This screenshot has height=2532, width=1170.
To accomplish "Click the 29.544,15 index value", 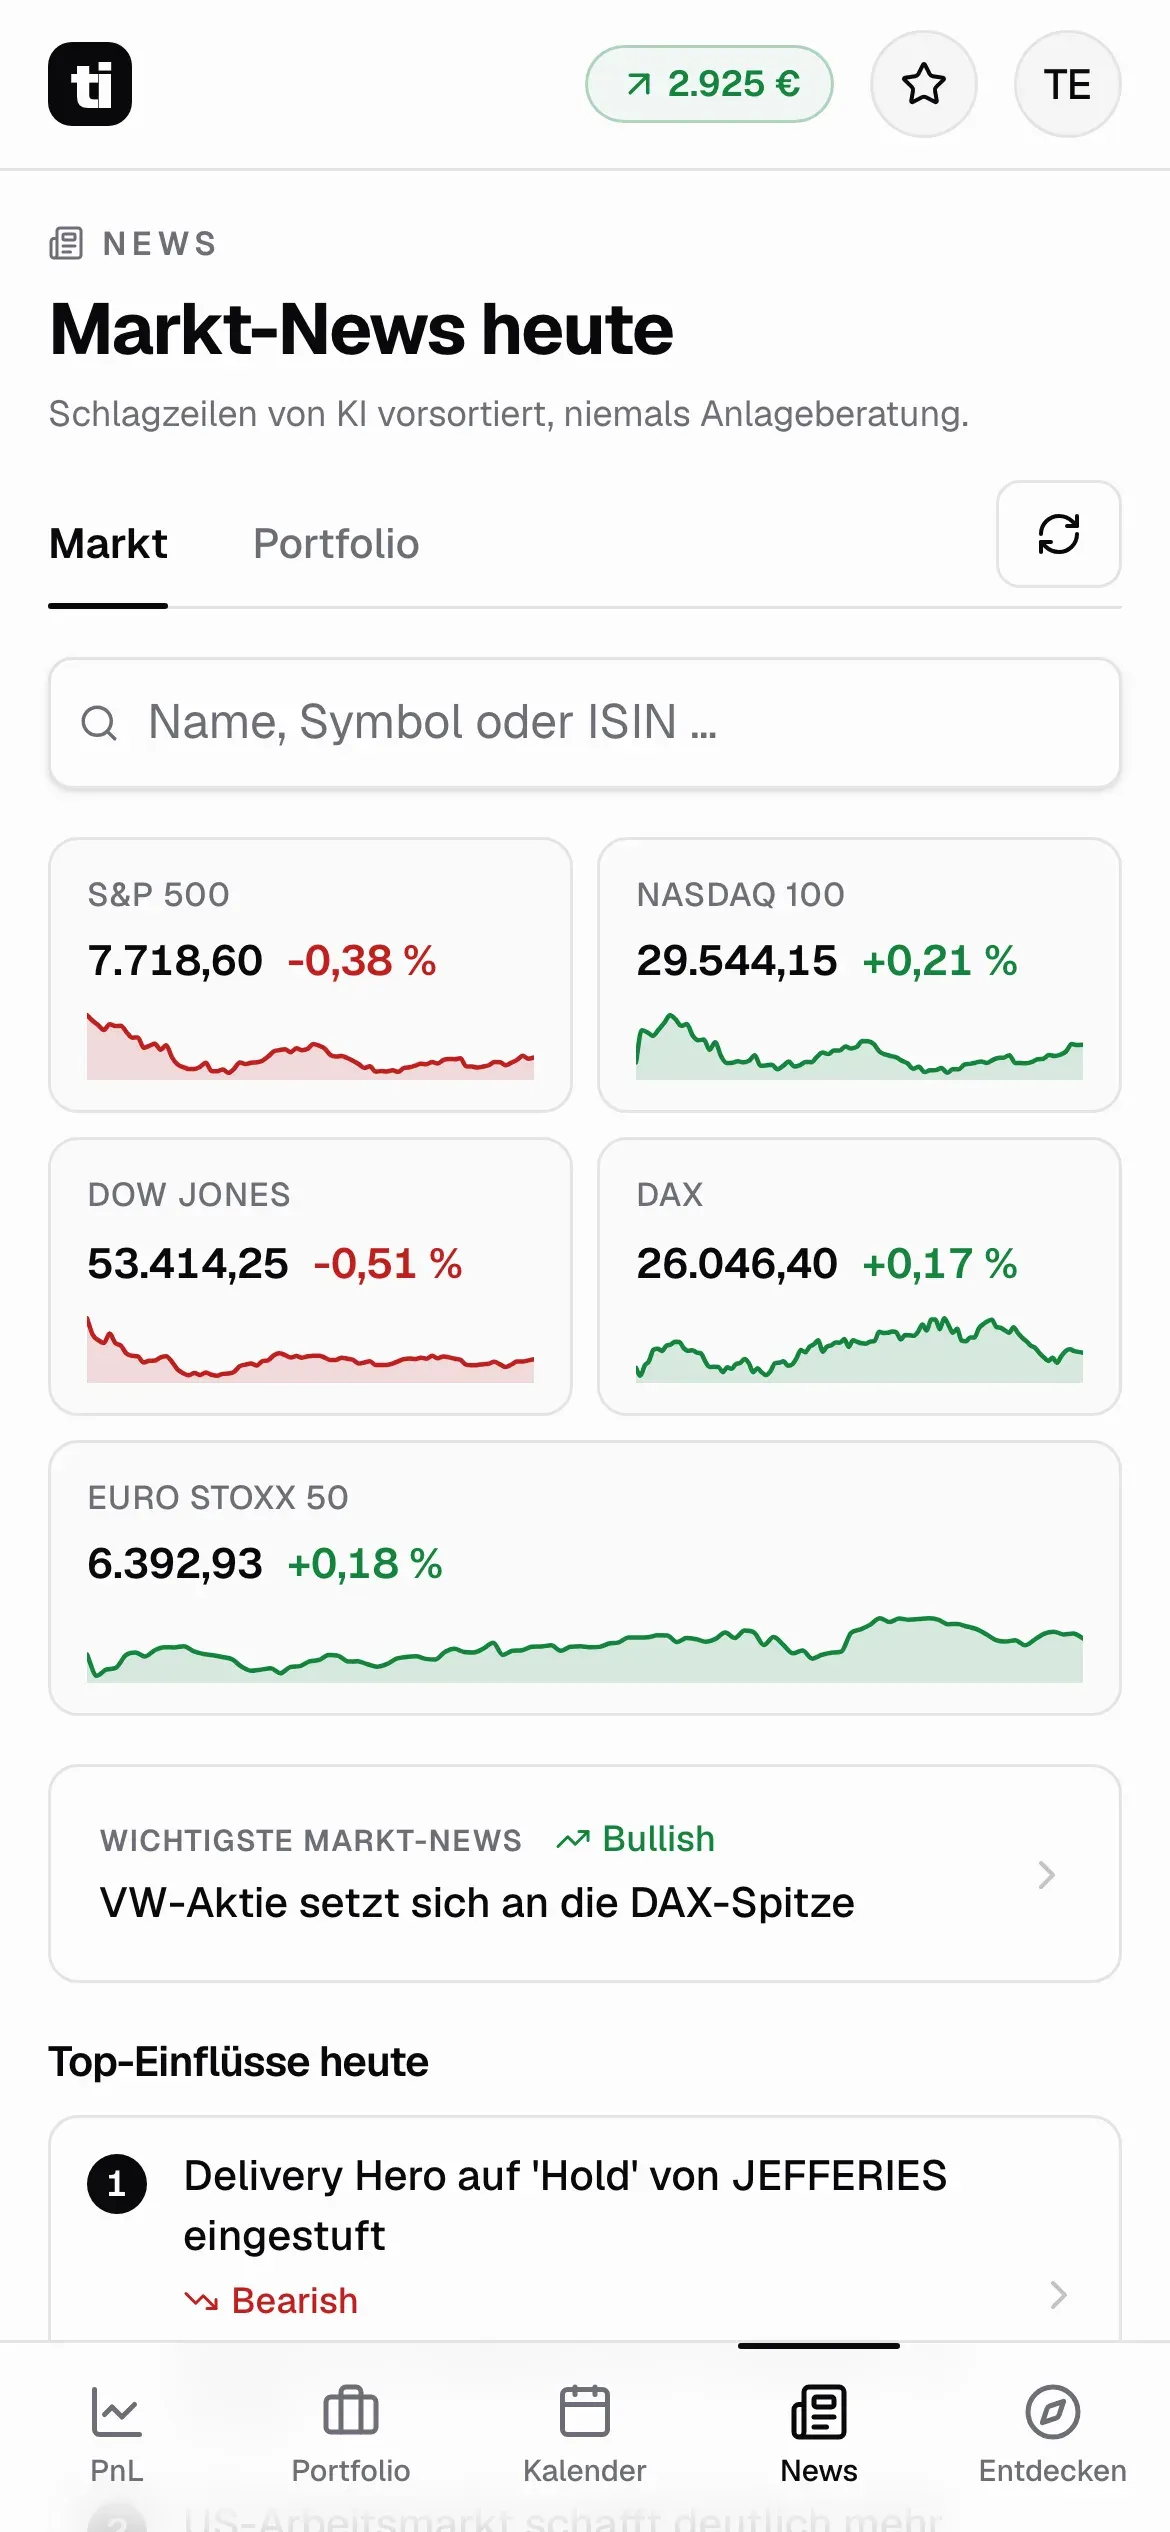I will [737, 961].
